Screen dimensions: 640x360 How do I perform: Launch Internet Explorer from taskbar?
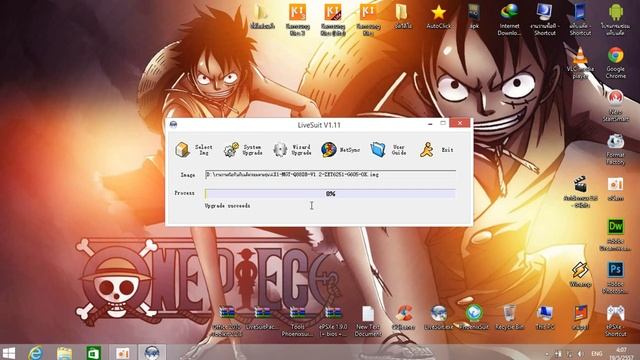(36, 353)
